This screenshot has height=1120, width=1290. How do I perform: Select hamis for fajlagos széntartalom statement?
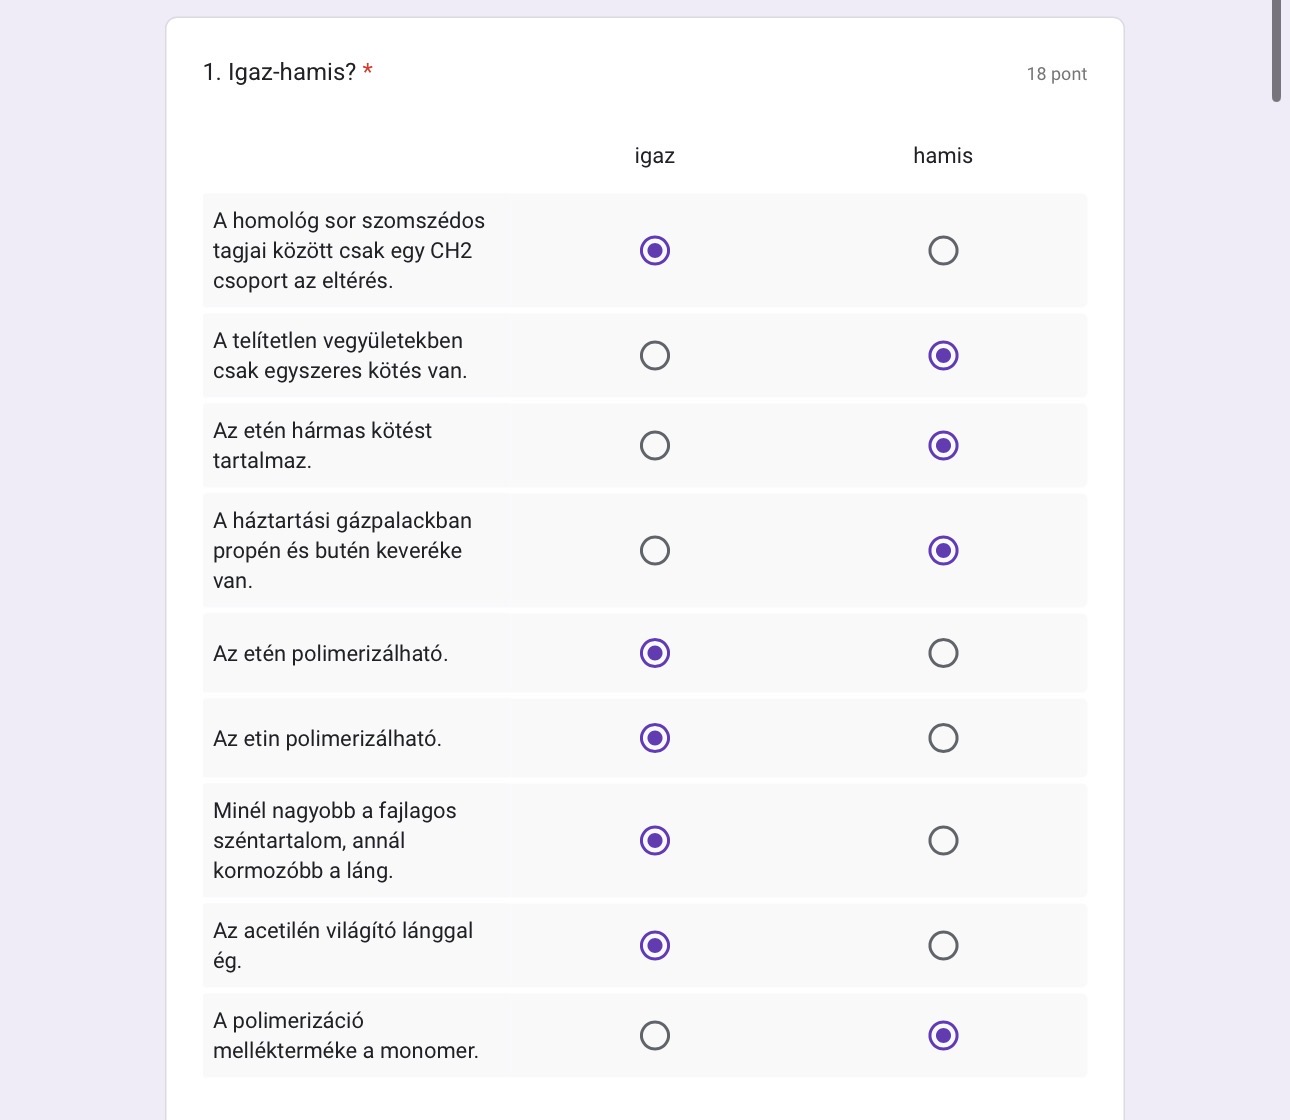tap(943, 840)
